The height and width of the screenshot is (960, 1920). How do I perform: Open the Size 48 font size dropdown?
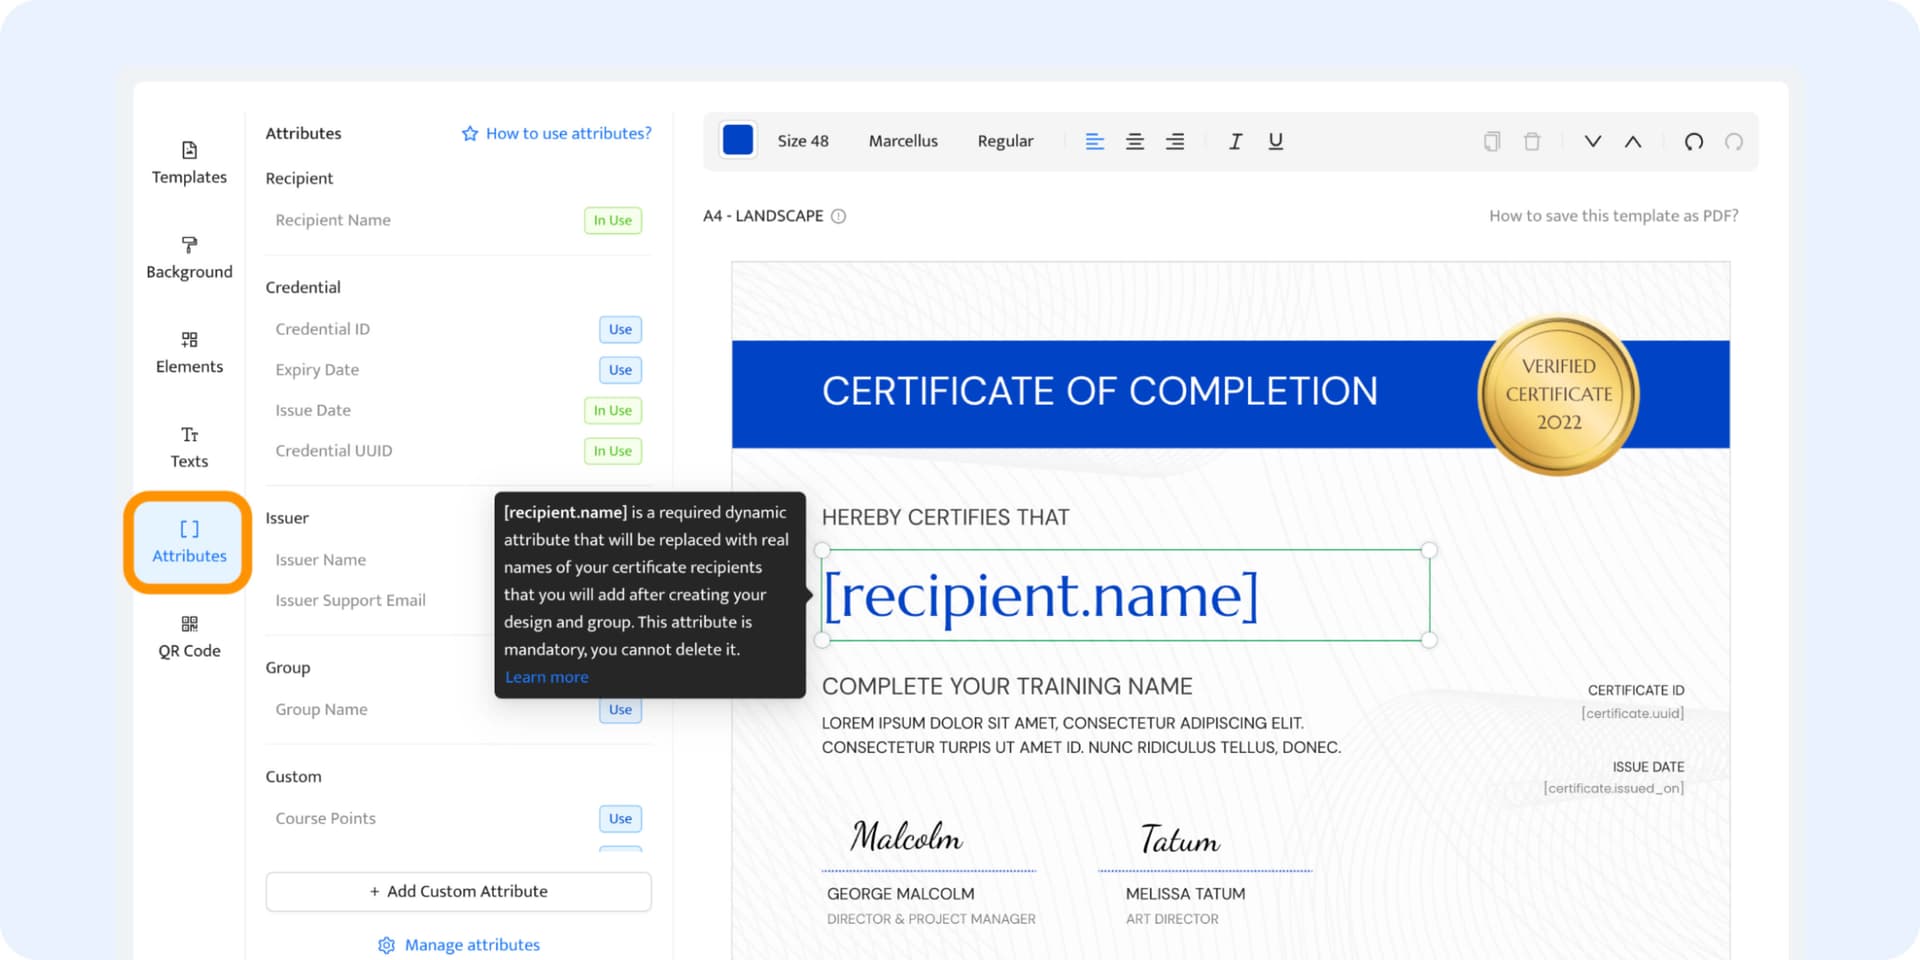[x=802, y=141]
